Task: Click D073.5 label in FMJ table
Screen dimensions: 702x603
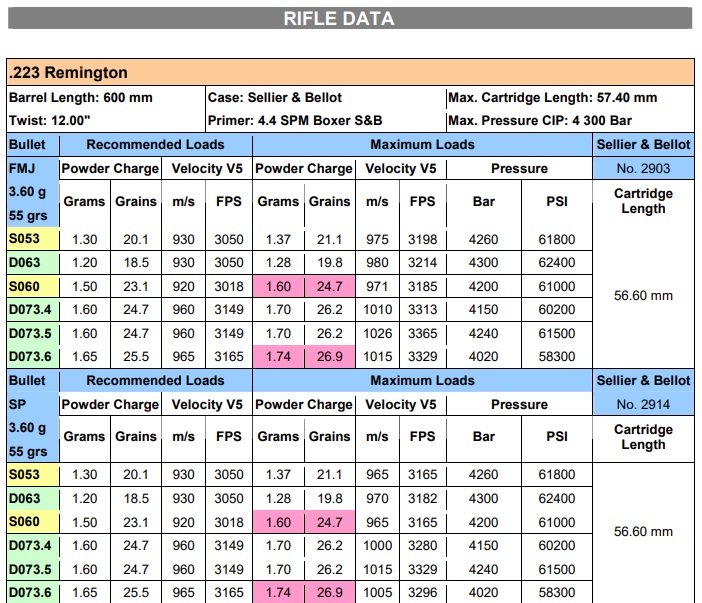Action: [x=30, y=334]
